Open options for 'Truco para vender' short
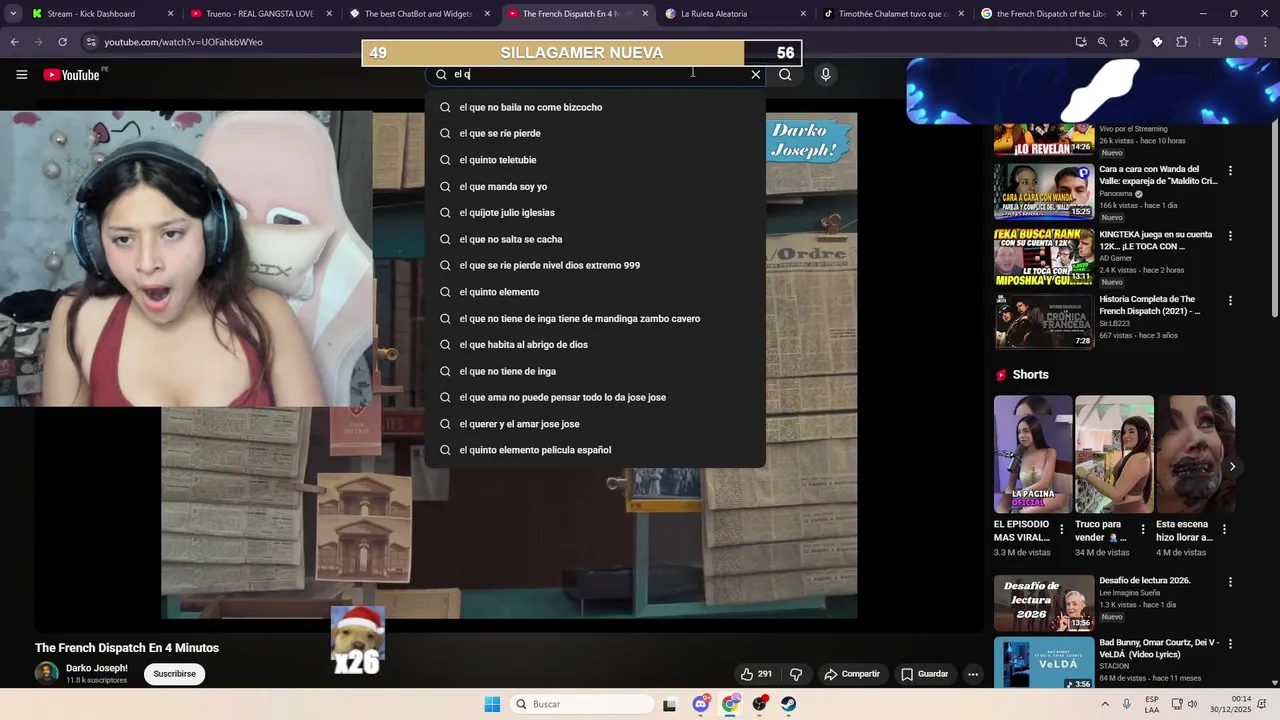The height and width of the screenshot is (720, 1280). pos(1143,529)
